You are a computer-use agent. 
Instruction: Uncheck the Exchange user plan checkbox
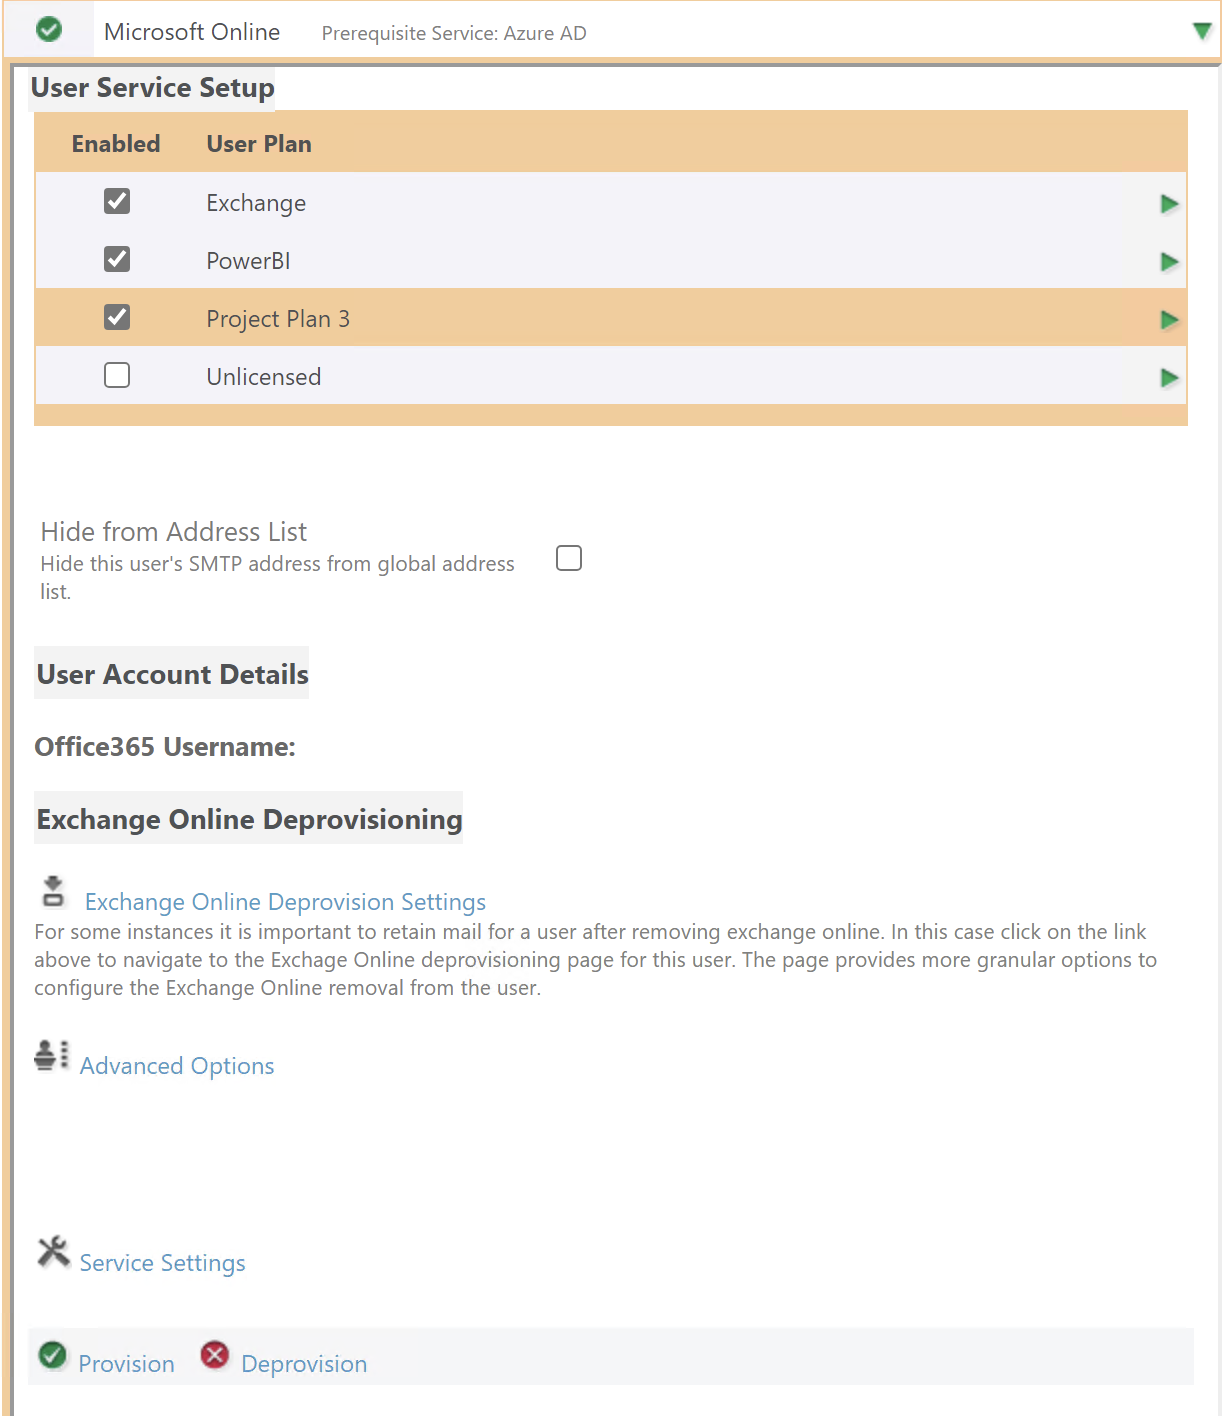117,202
